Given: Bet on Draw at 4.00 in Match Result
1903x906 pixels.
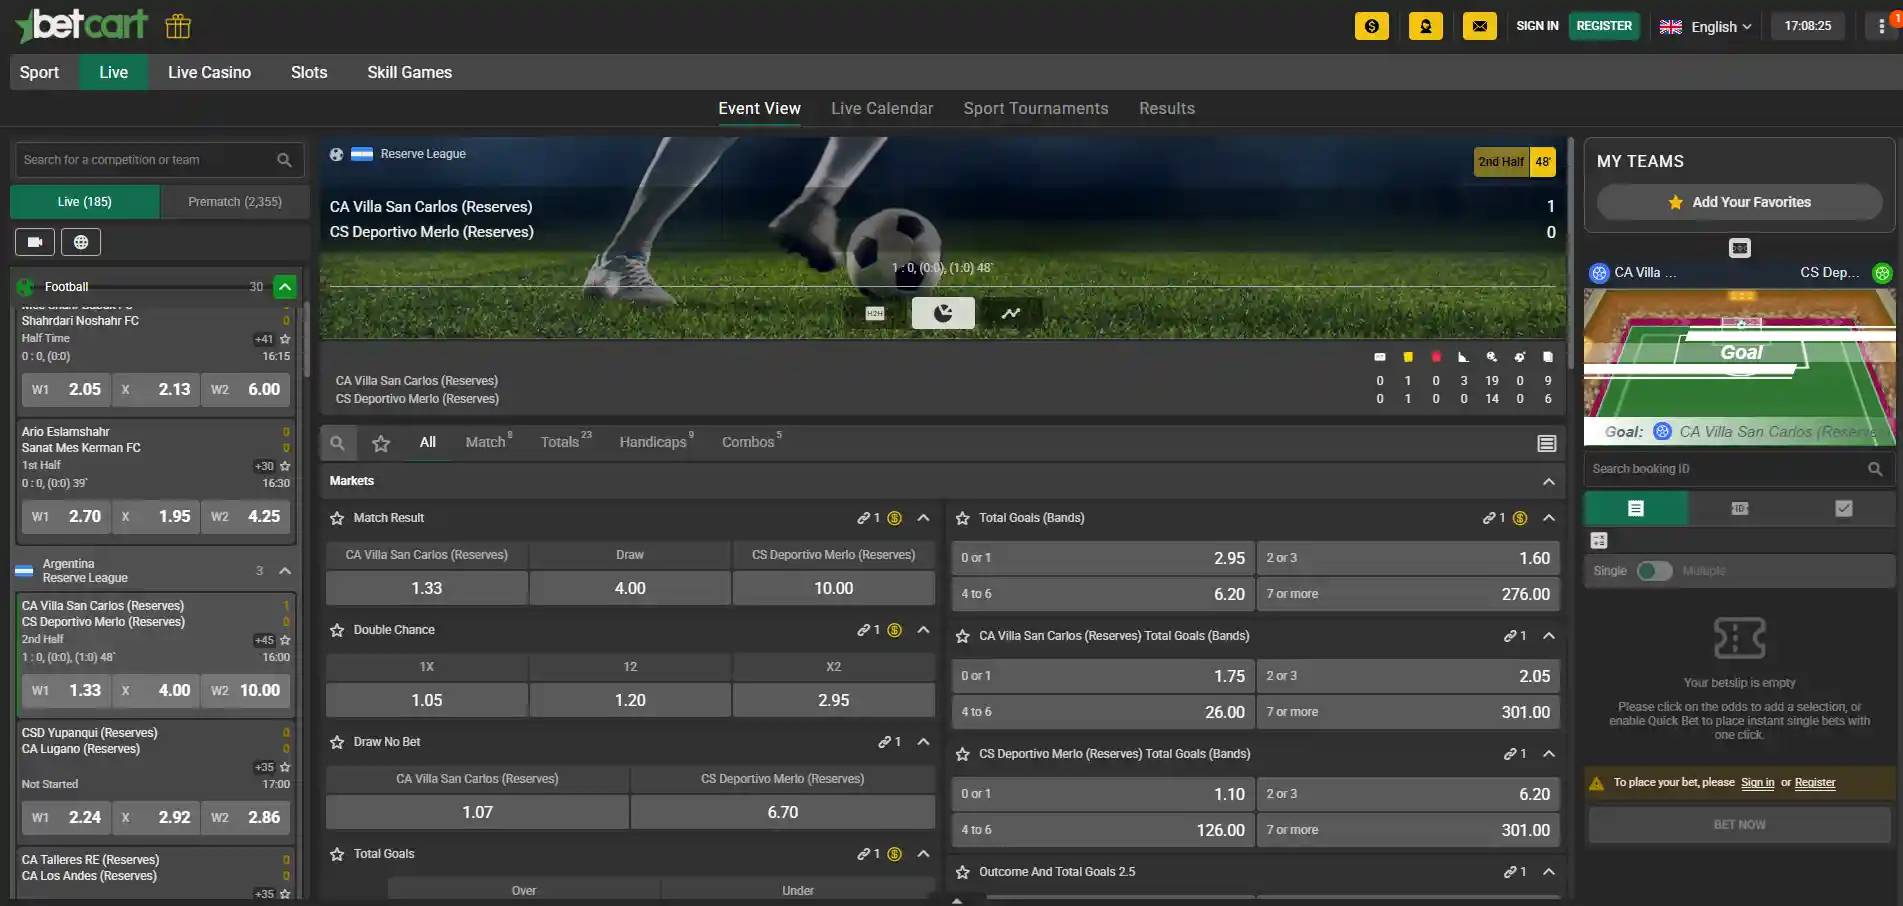Looking at the screenshot, I should coord(630,588).
